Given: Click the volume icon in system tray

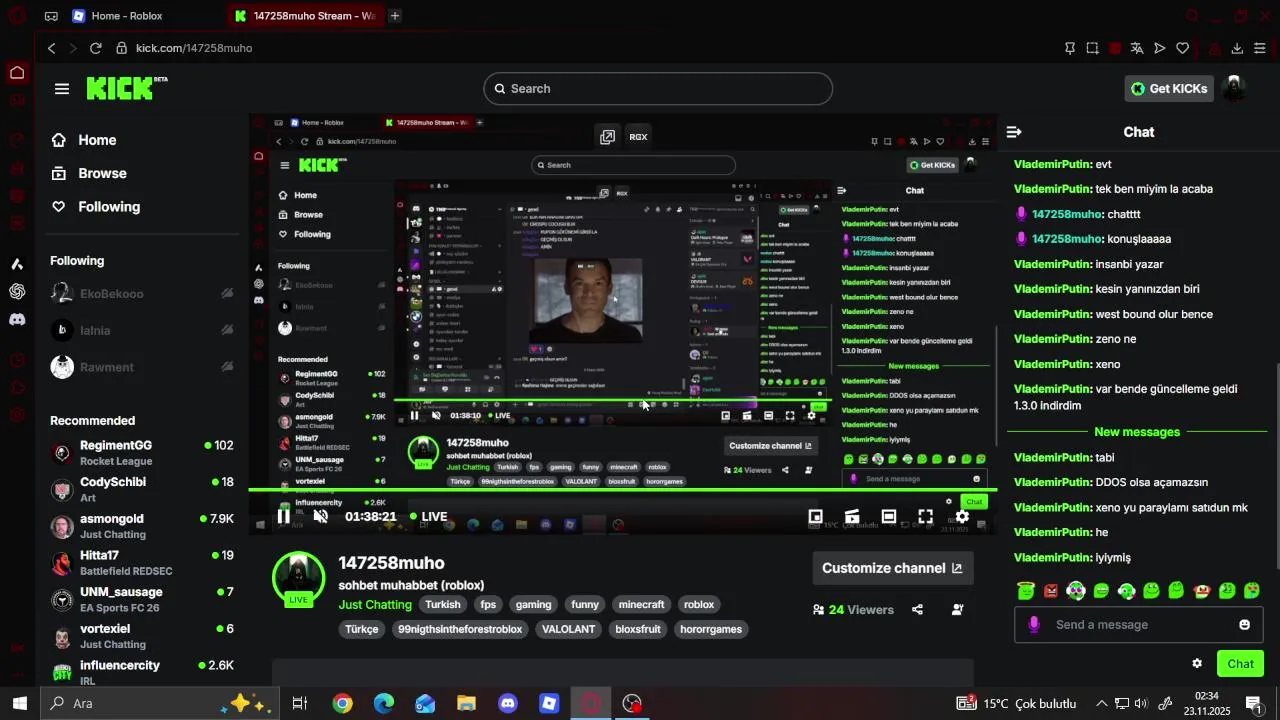Looking at the screenshot, I should [x=1143, y=703].
